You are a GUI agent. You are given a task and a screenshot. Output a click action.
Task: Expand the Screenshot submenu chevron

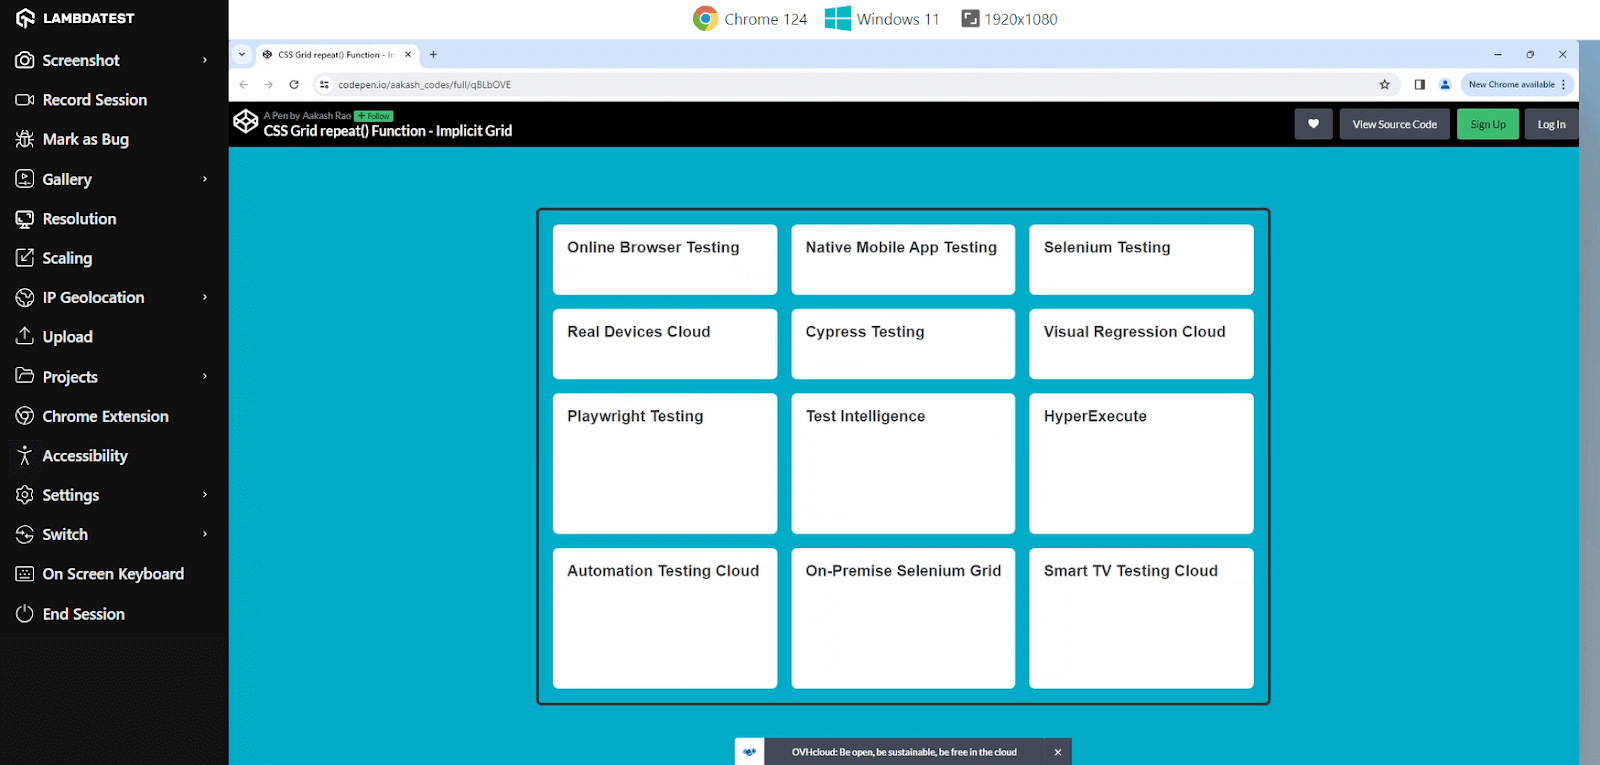[x=205, y=60]
